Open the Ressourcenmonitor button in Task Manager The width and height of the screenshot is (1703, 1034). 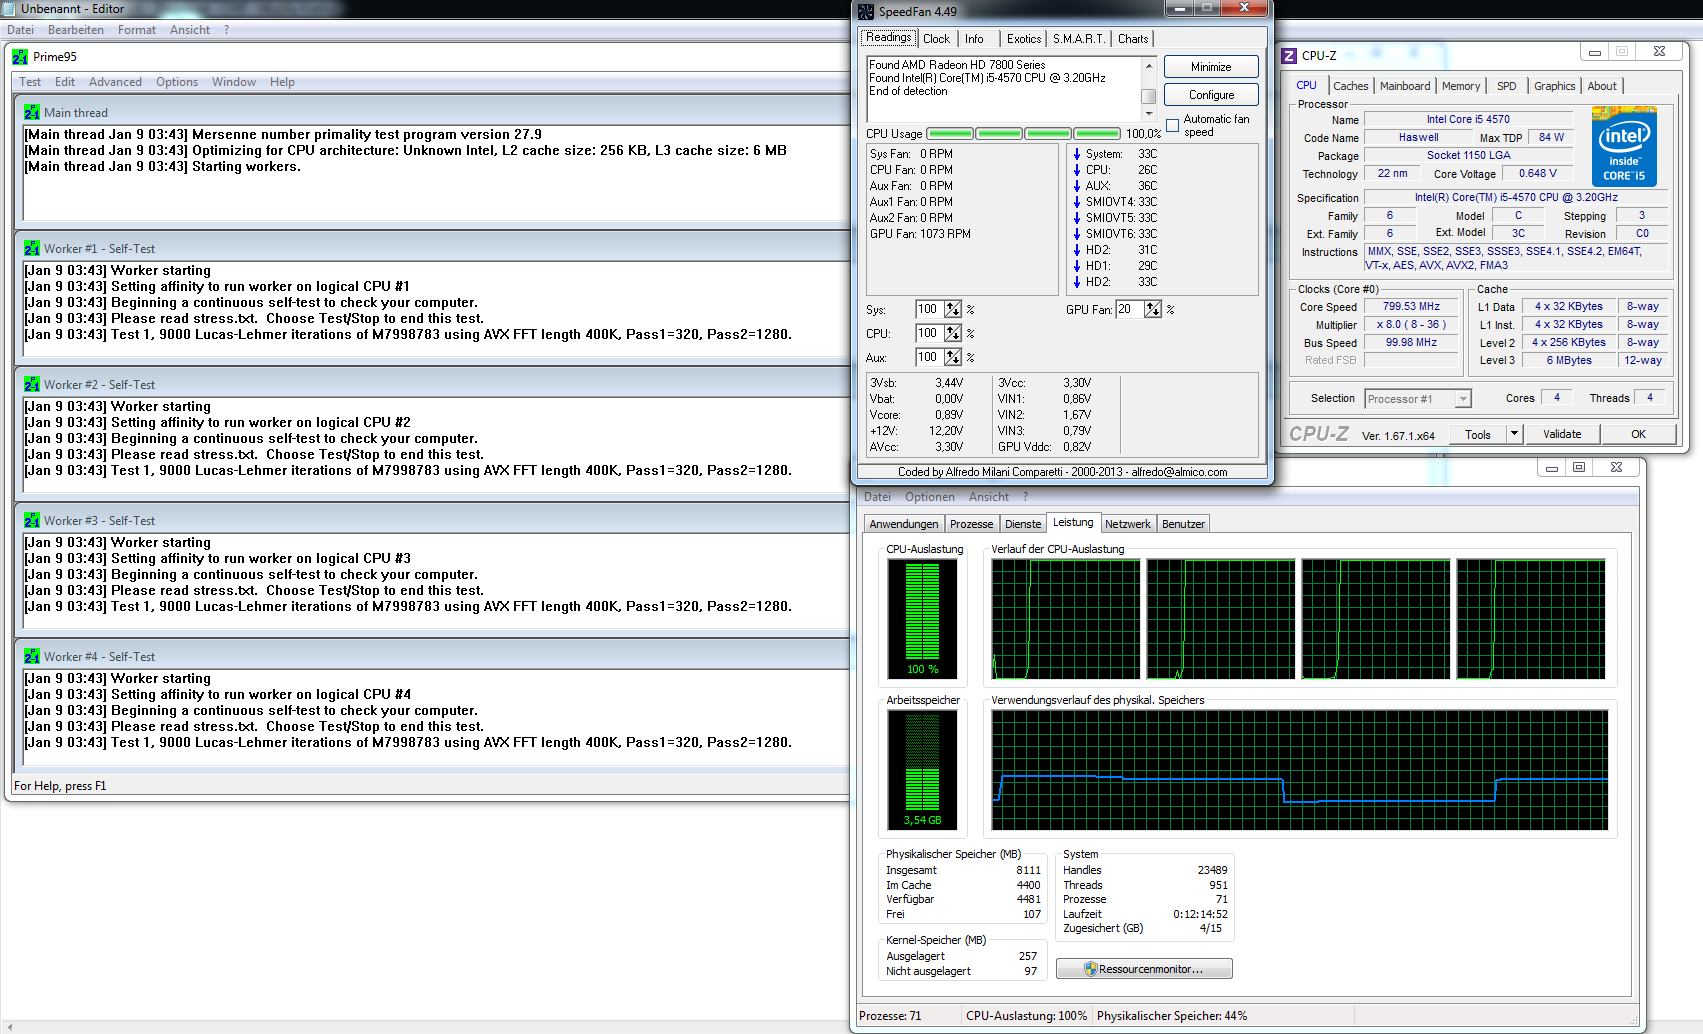(1144, 969)
